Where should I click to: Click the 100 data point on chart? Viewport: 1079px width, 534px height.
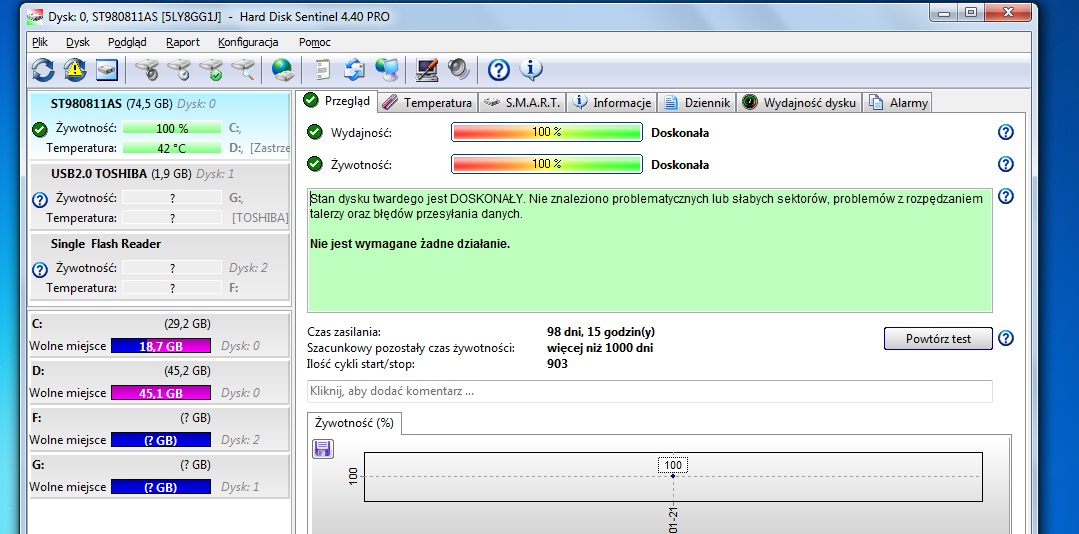pyautogui.click(x=673, y=476)
